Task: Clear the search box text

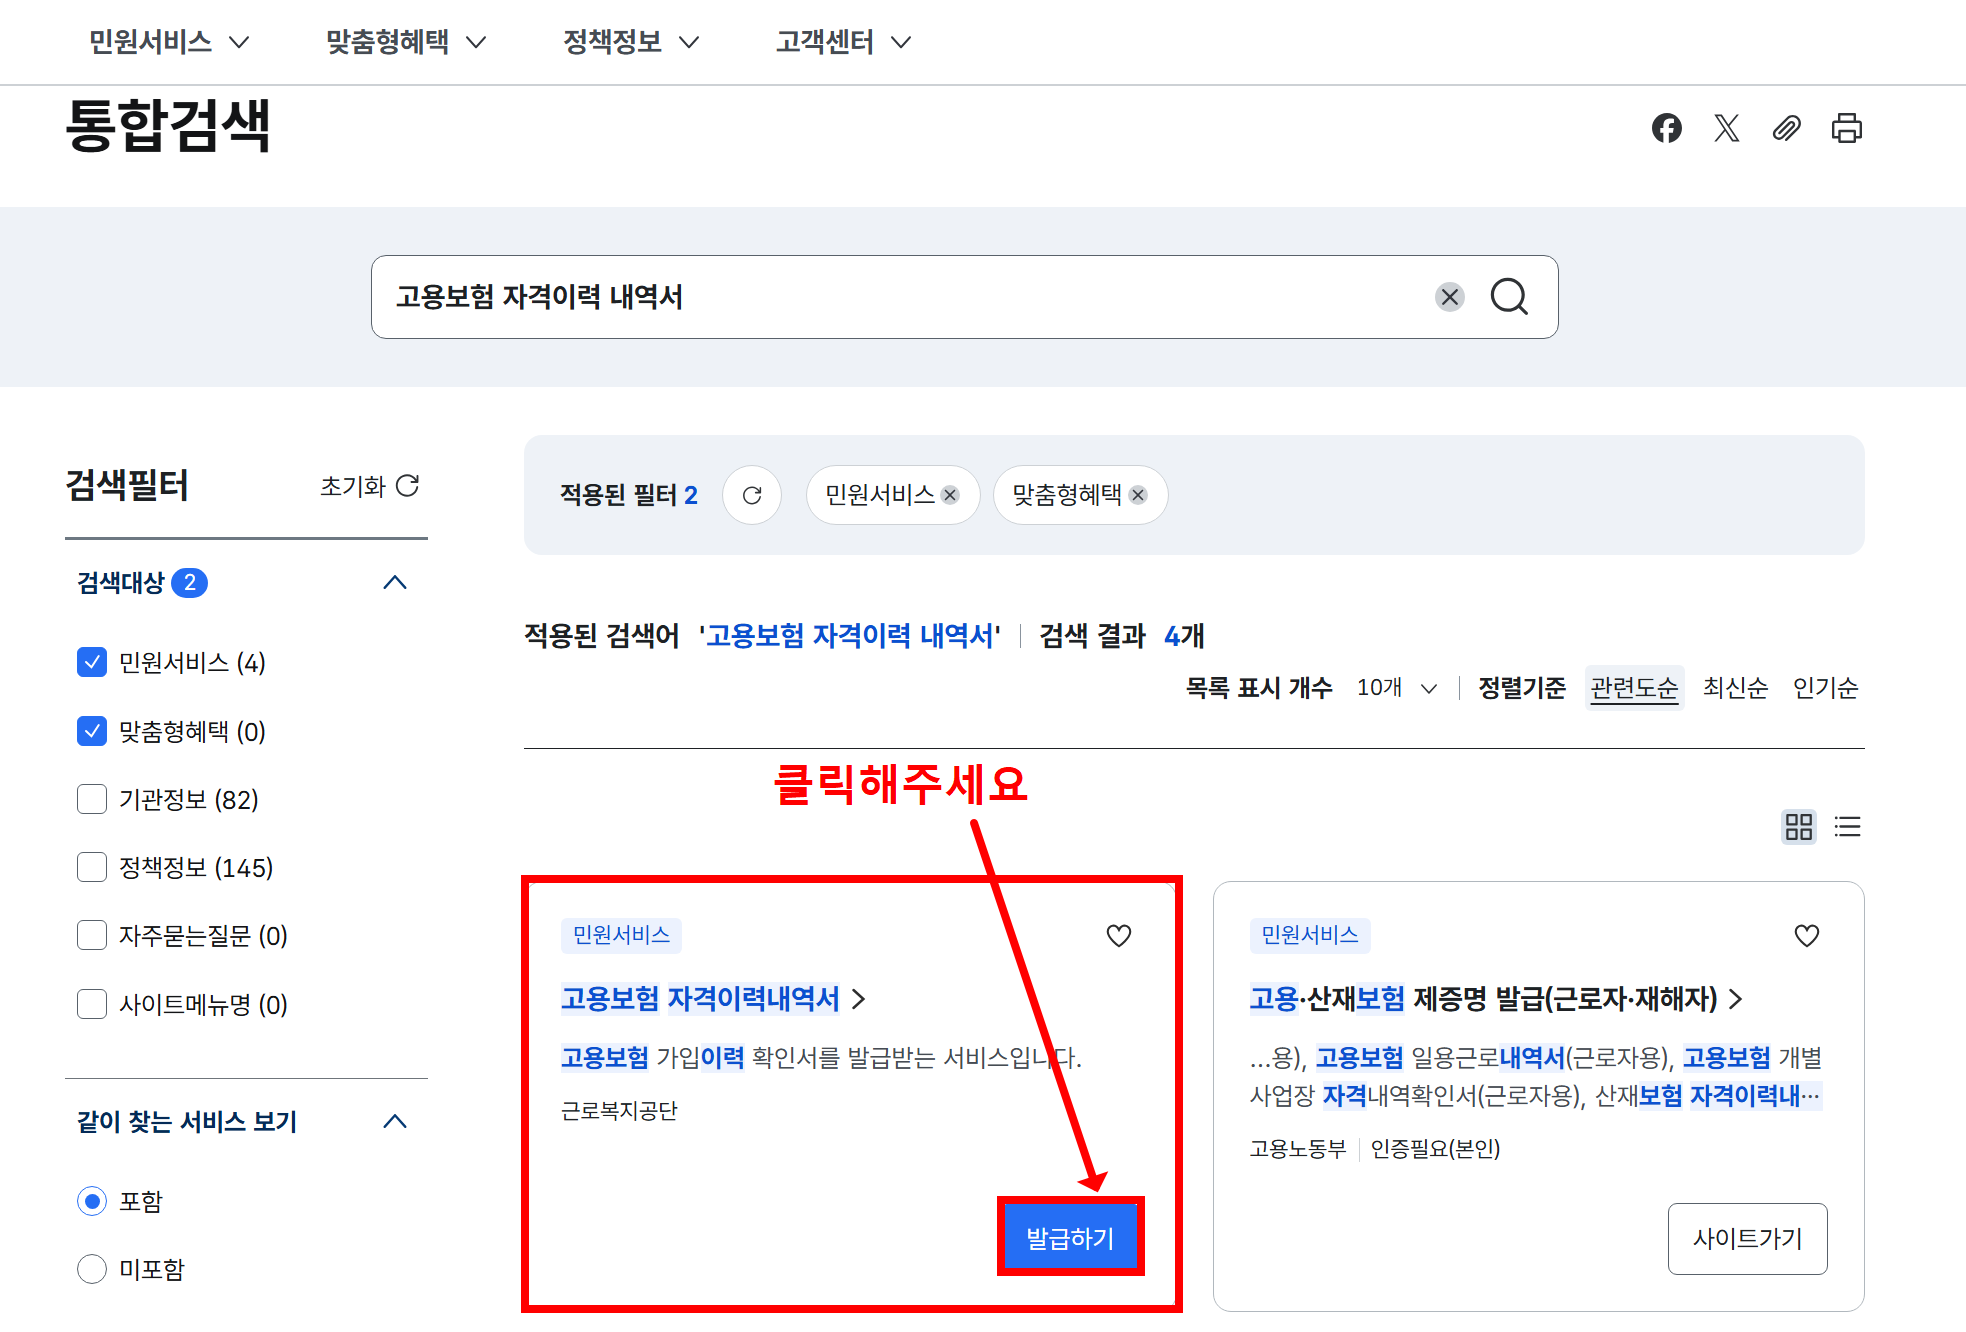Action: click(x=1449, y=297)
